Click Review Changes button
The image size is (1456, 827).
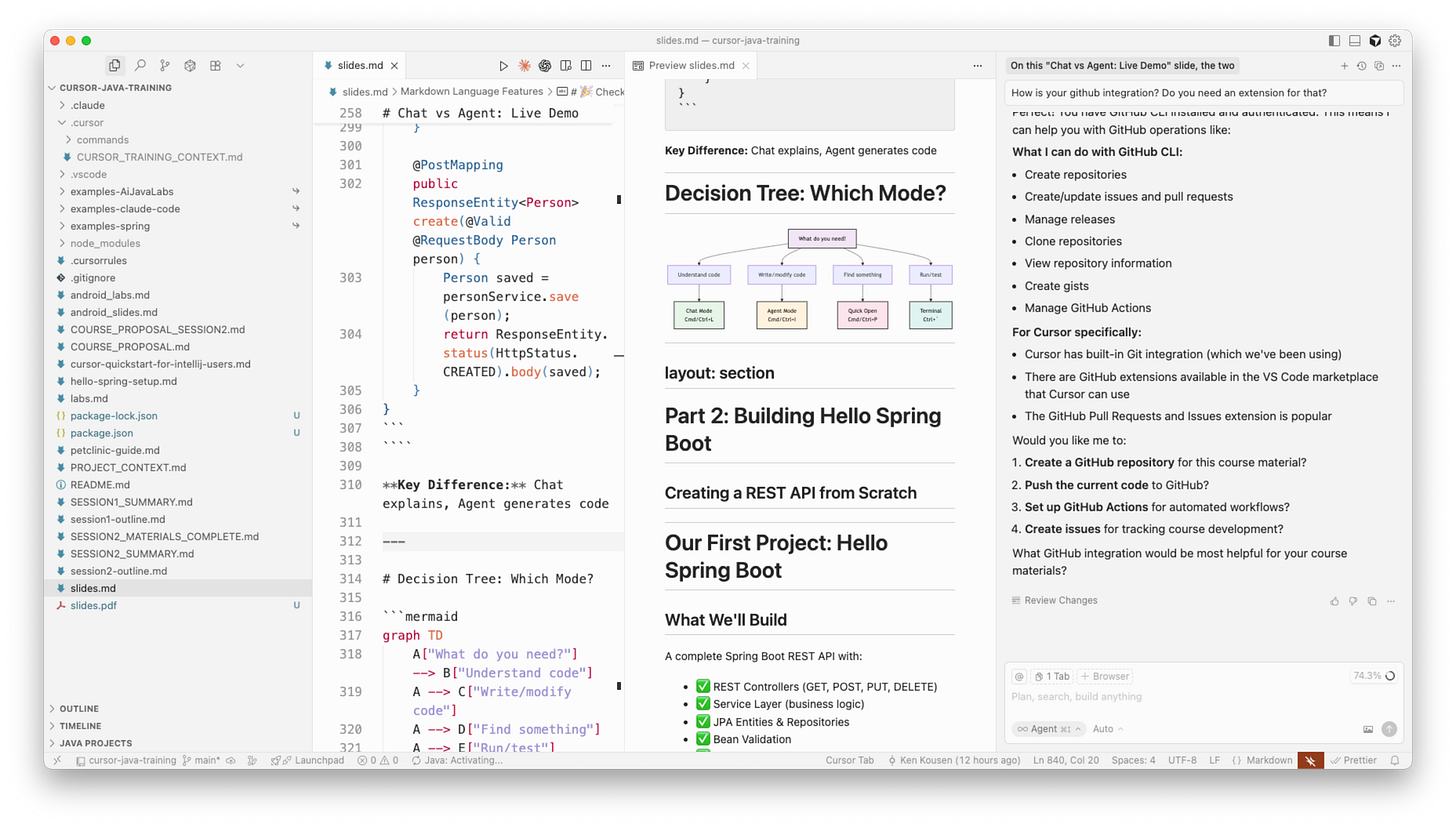(1054, 601)
